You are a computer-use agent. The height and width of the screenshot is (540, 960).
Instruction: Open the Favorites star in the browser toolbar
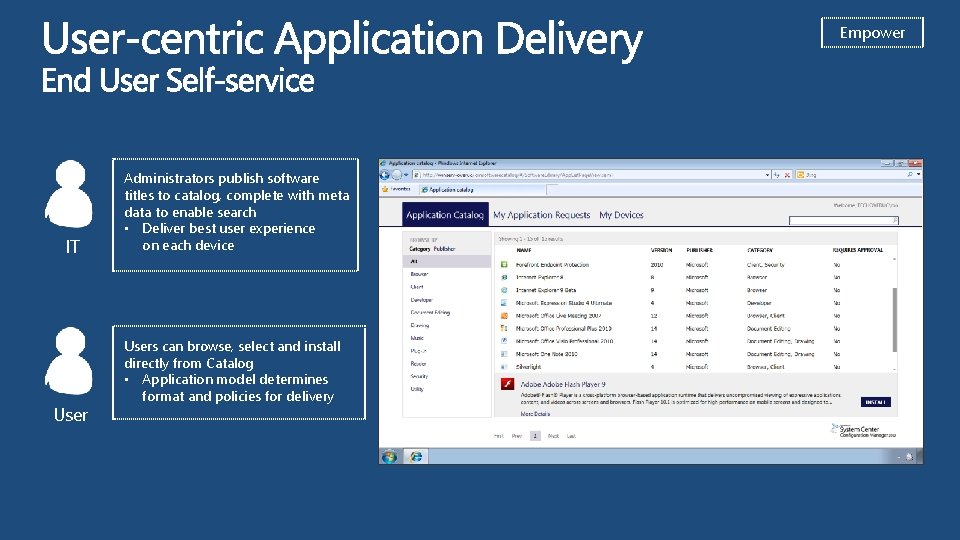coord(385,189)
